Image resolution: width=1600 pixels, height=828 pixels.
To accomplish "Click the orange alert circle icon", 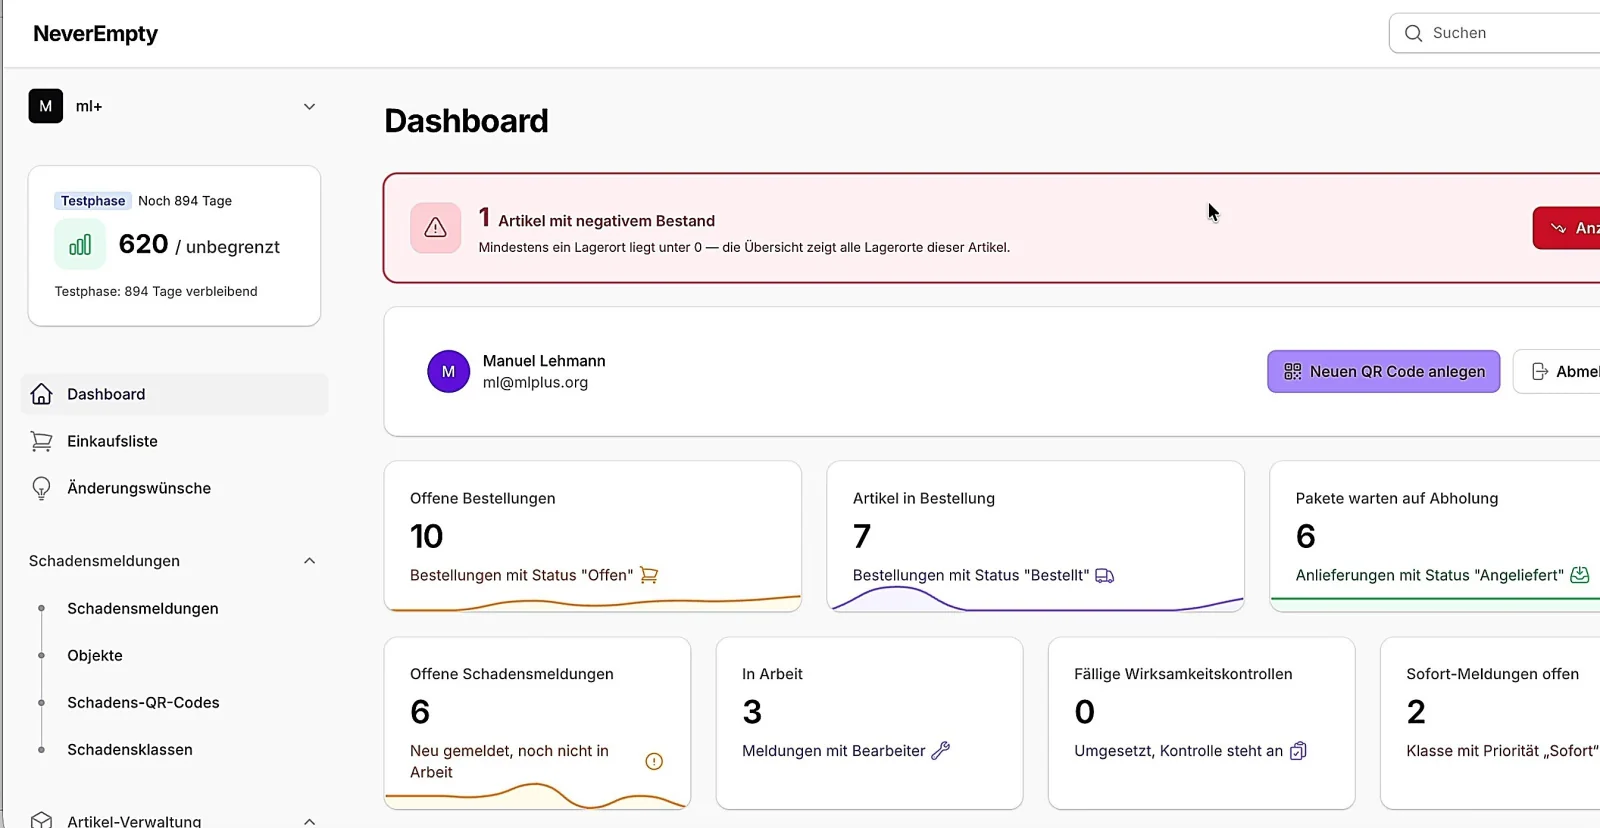I will tap(654, 761).
